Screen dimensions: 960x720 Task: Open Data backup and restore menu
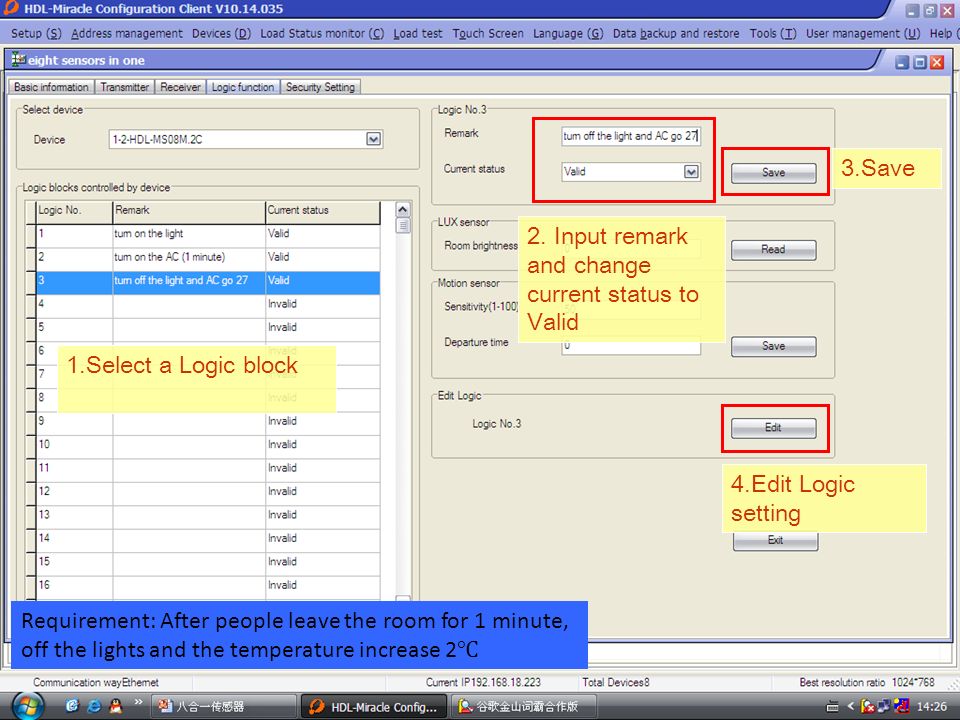(676, 33)
